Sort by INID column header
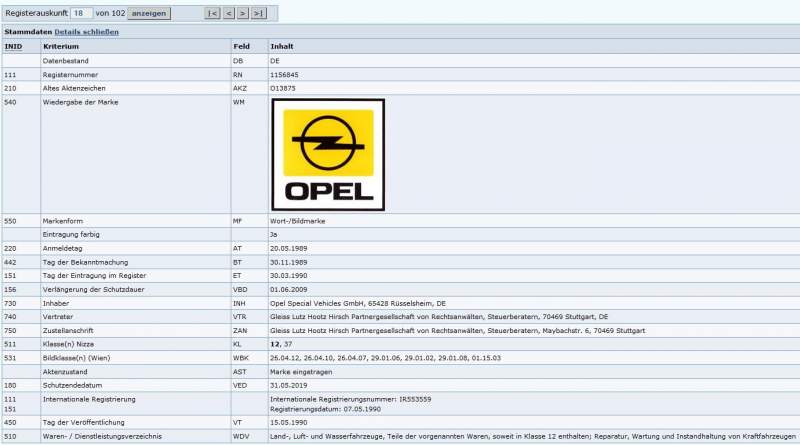 pos(13,46)
